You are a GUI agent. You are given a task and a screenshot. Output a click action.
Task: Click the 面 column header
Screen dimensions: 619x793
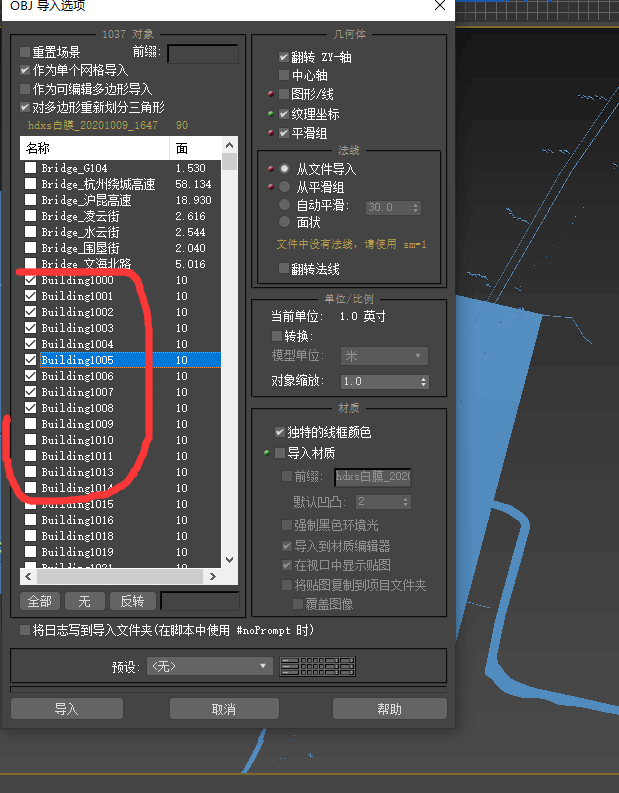pos(196,148)
